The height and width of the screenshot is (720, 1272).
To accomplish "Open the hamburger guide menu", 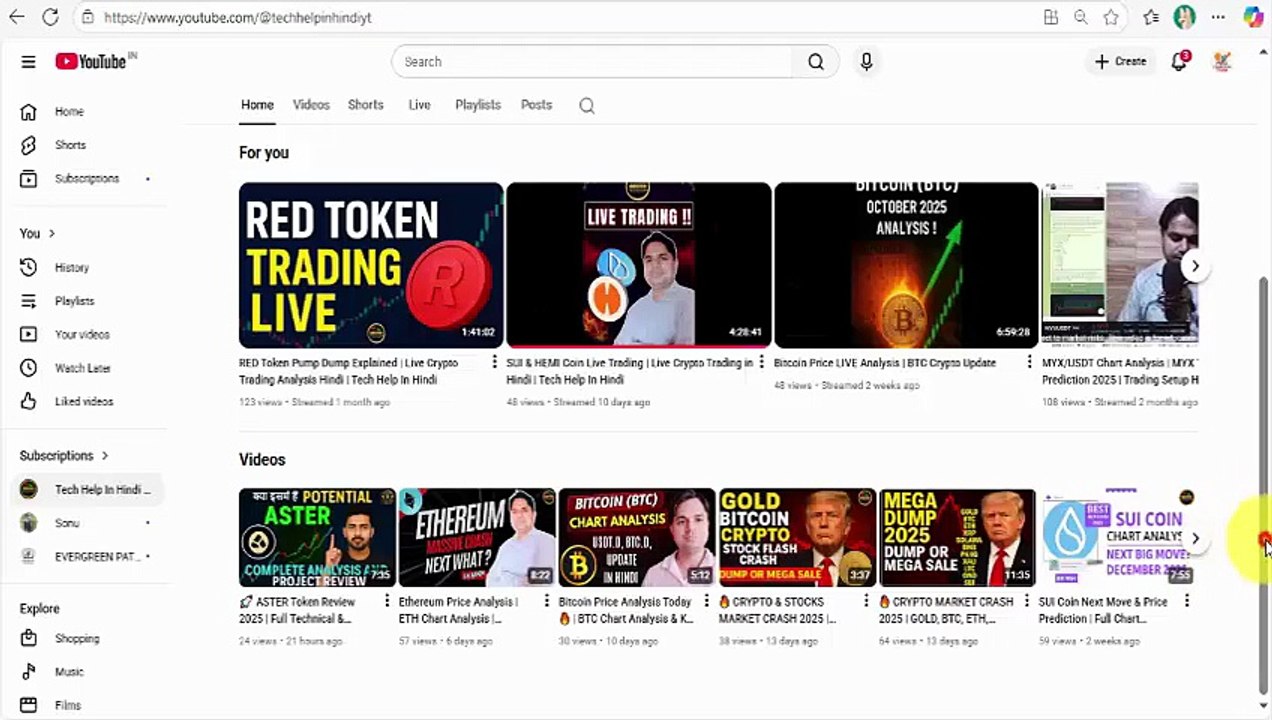I will (28, 62).
